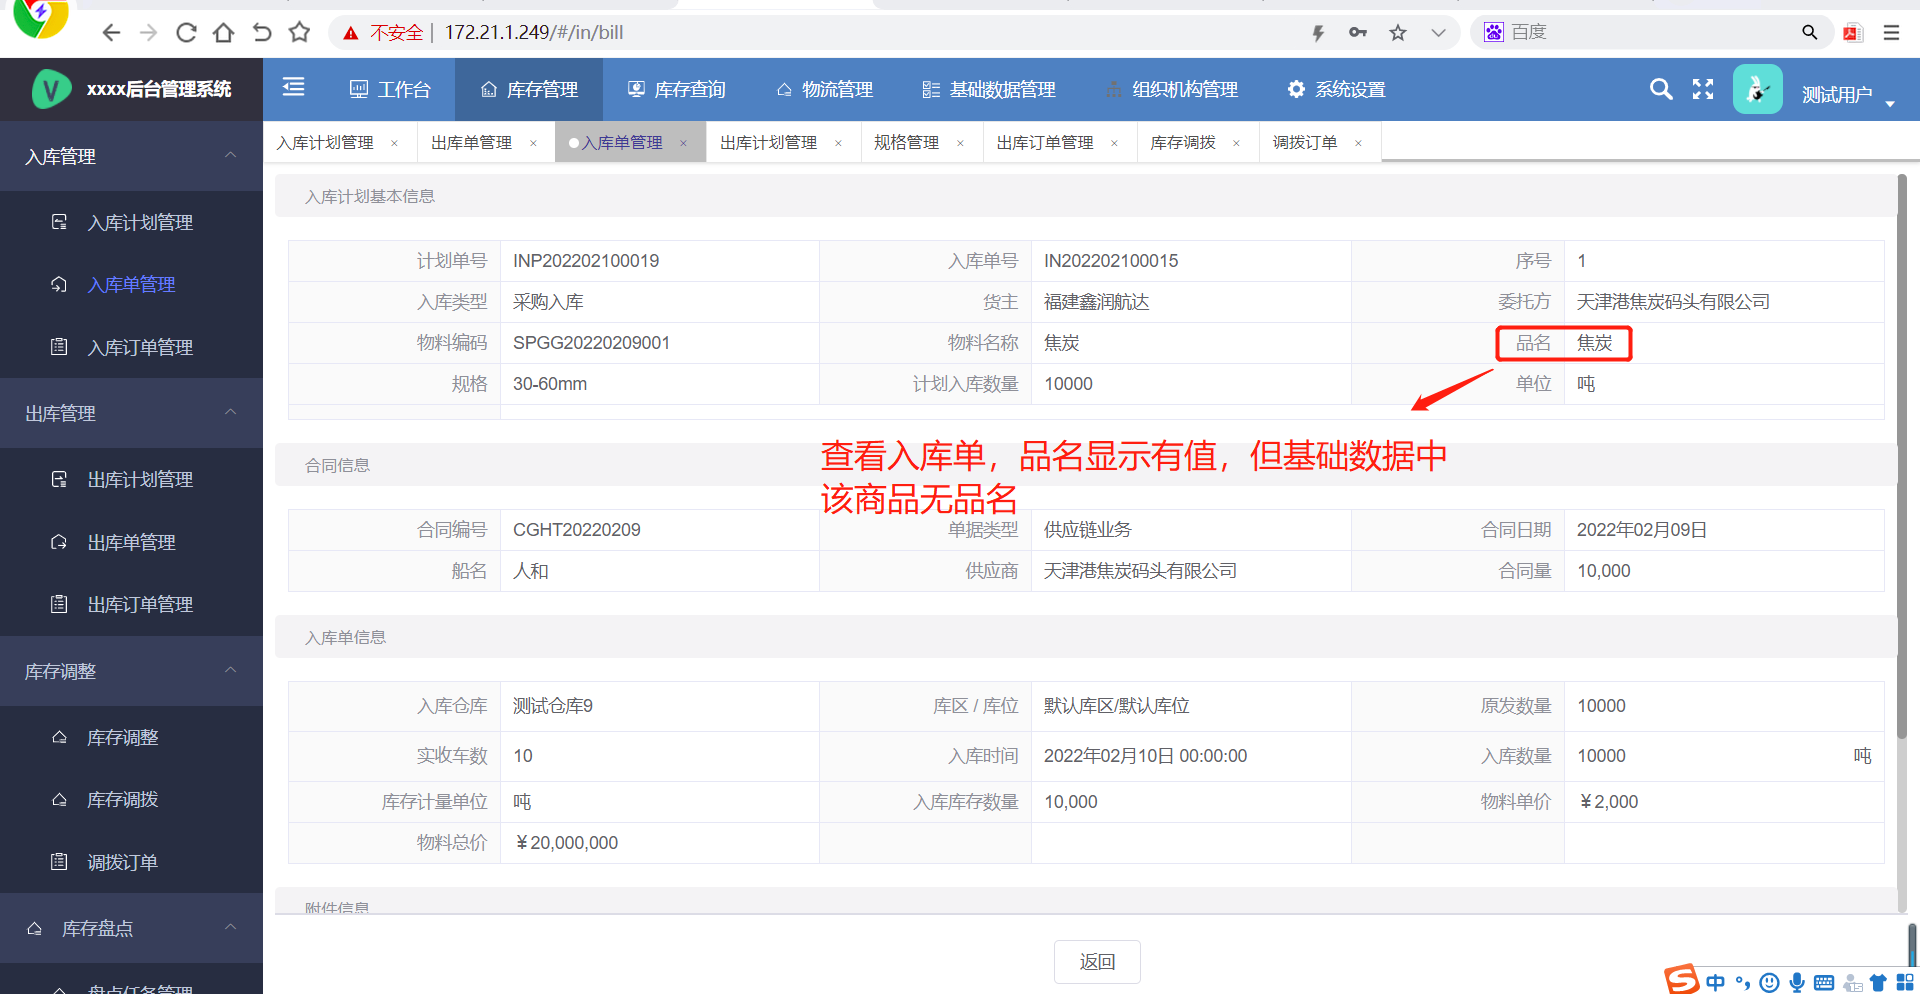Switch to the 调拨订单 tab
Image resolution: width=1920 pixels, height=994 pixels.
(1305, 143)
